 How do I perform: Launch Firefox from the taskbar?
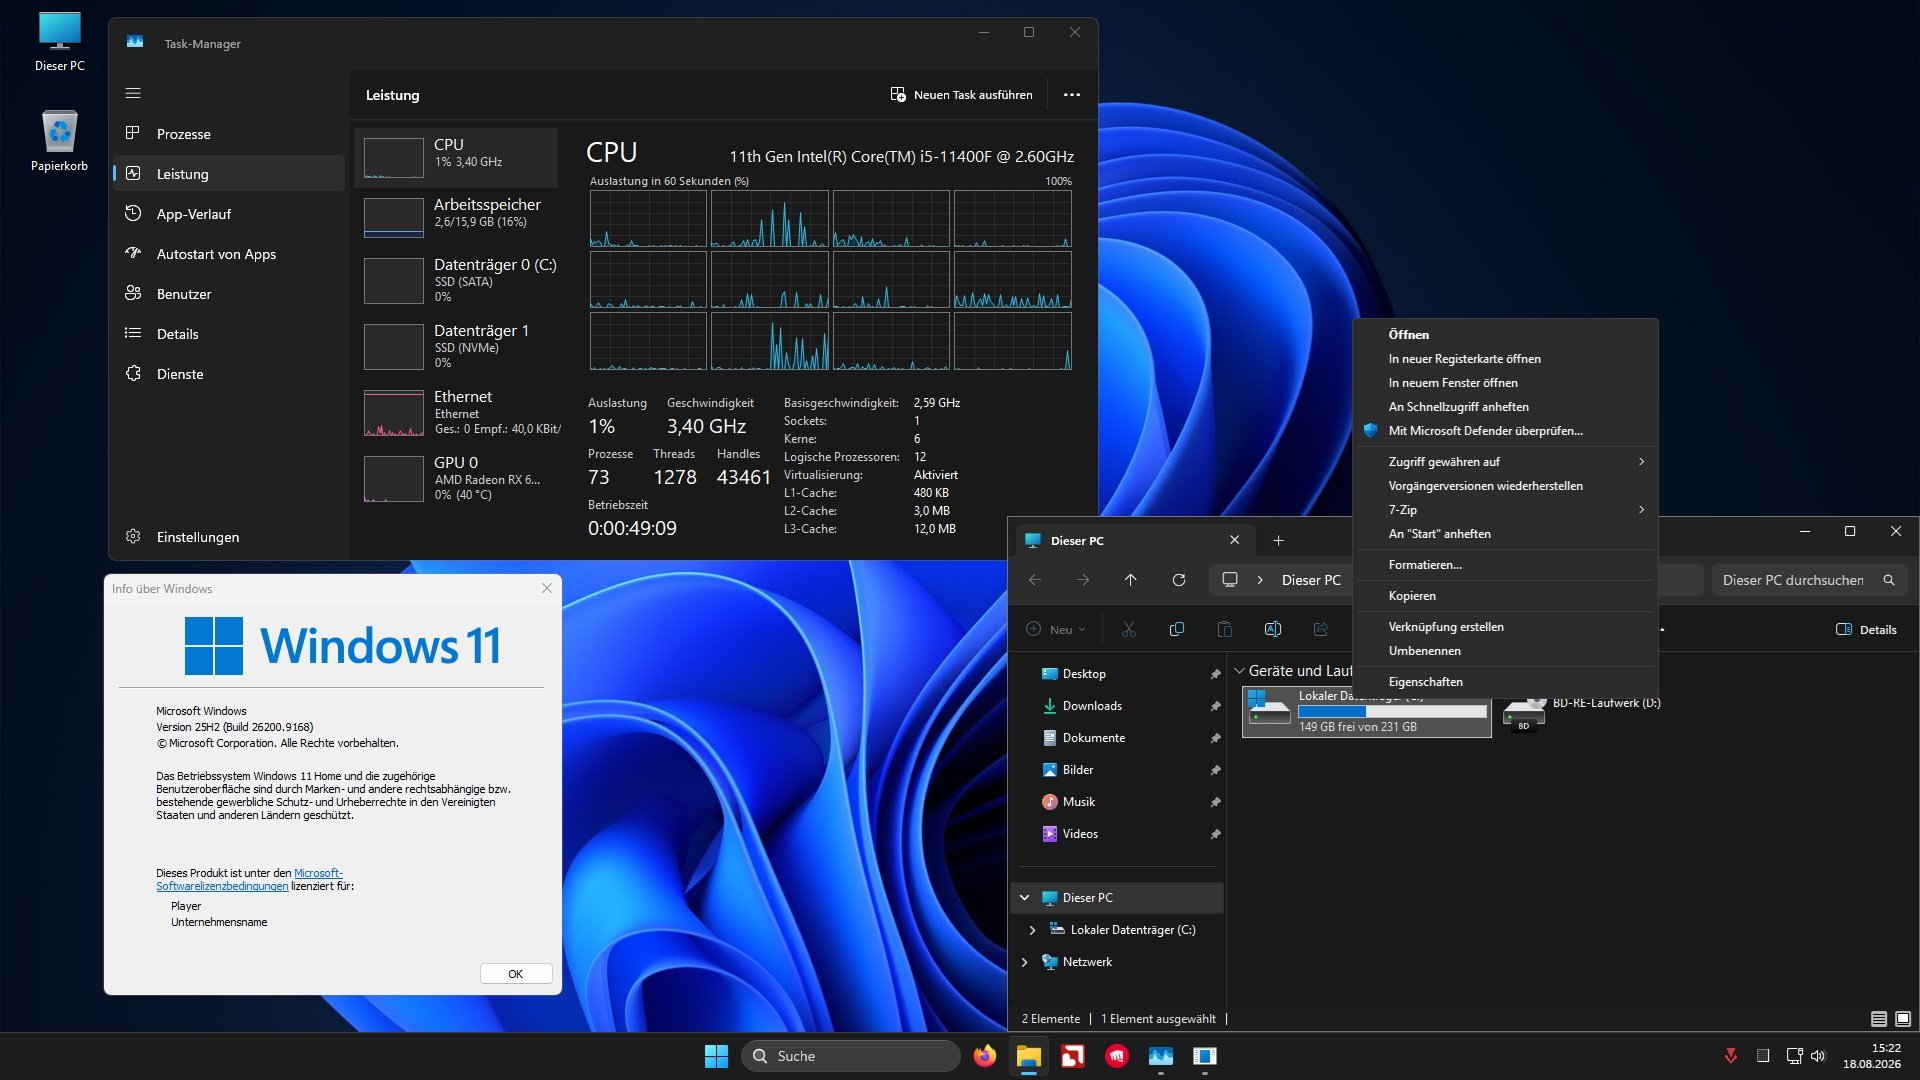[x=985, y=1056]
